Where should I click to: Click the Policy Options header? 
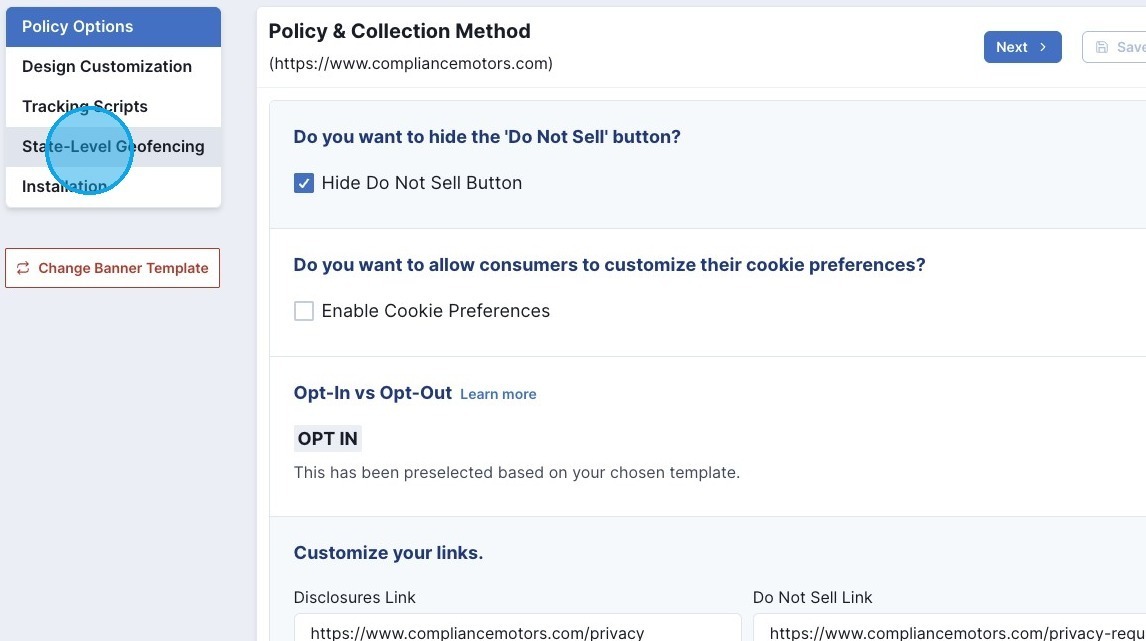[77, 26]
